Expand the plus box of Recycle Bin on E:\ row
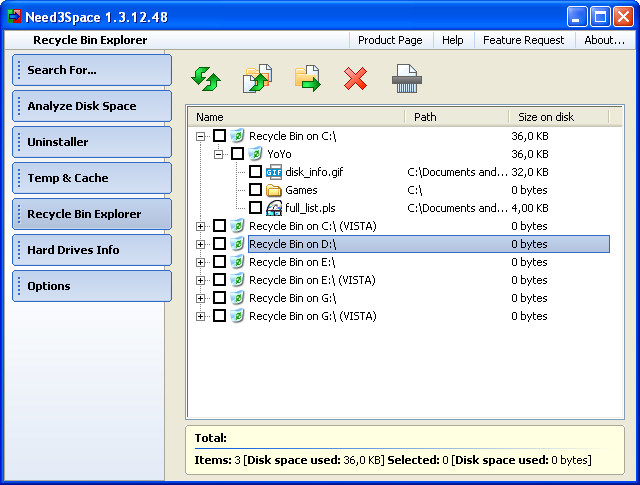Screen dimensions: 640x485 200,262
